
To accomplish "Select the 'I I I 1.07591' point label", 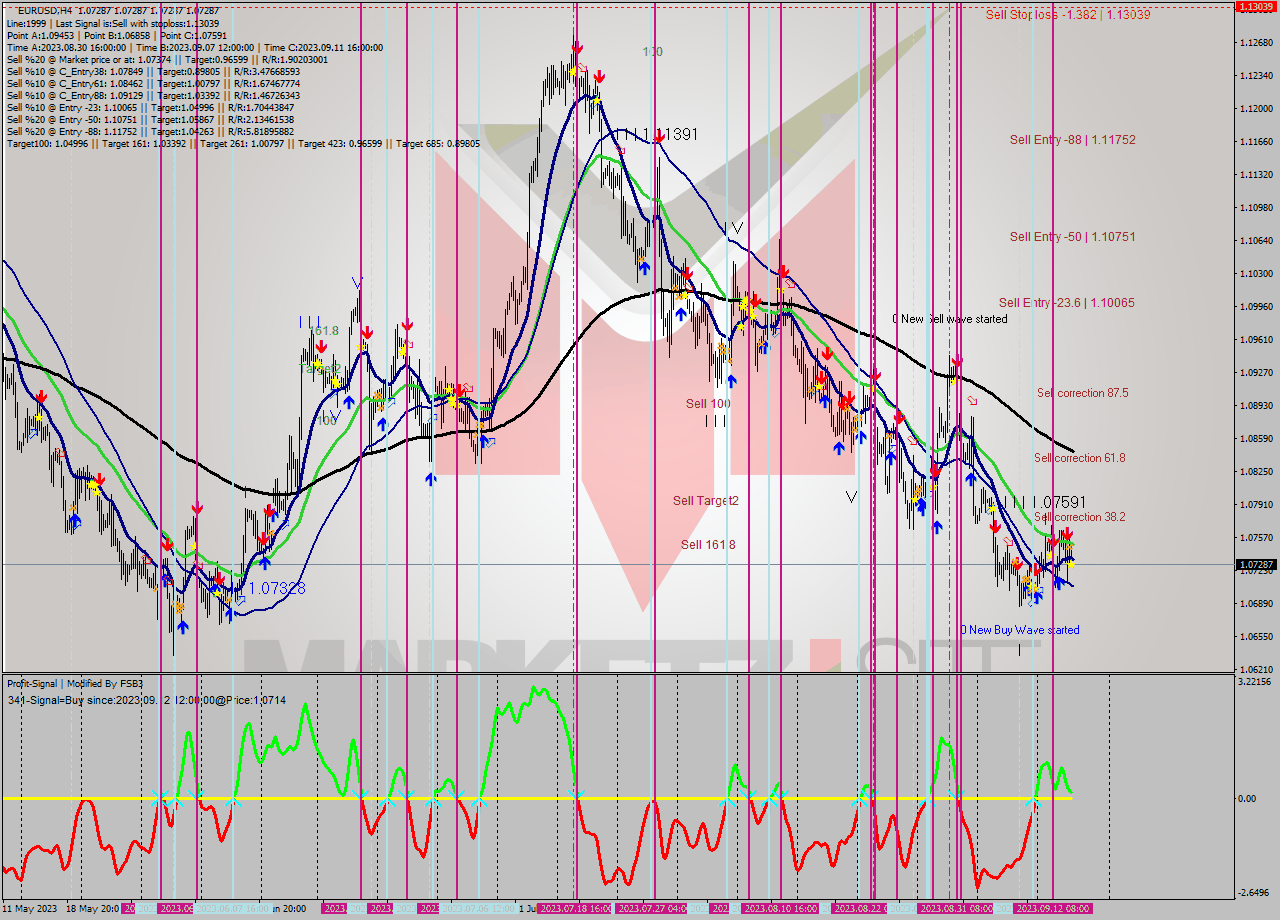I will coord(1044,502).
